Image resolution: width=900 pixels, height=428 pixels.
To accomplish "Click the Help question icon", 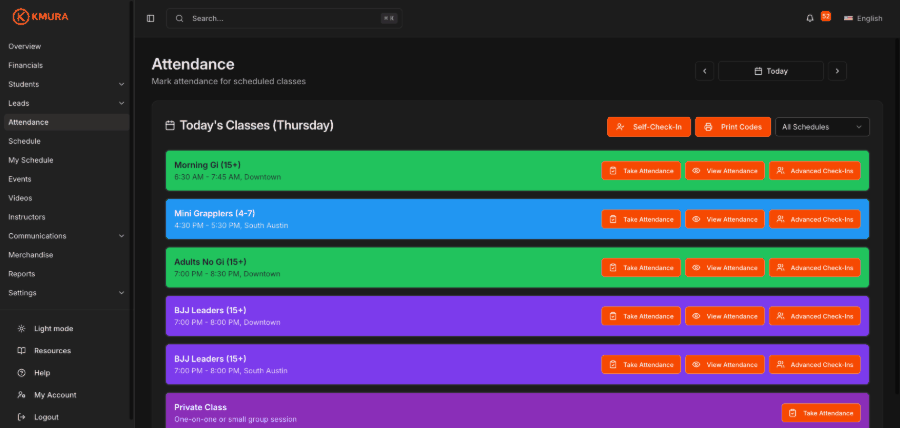I will click(x=21, y=373).
